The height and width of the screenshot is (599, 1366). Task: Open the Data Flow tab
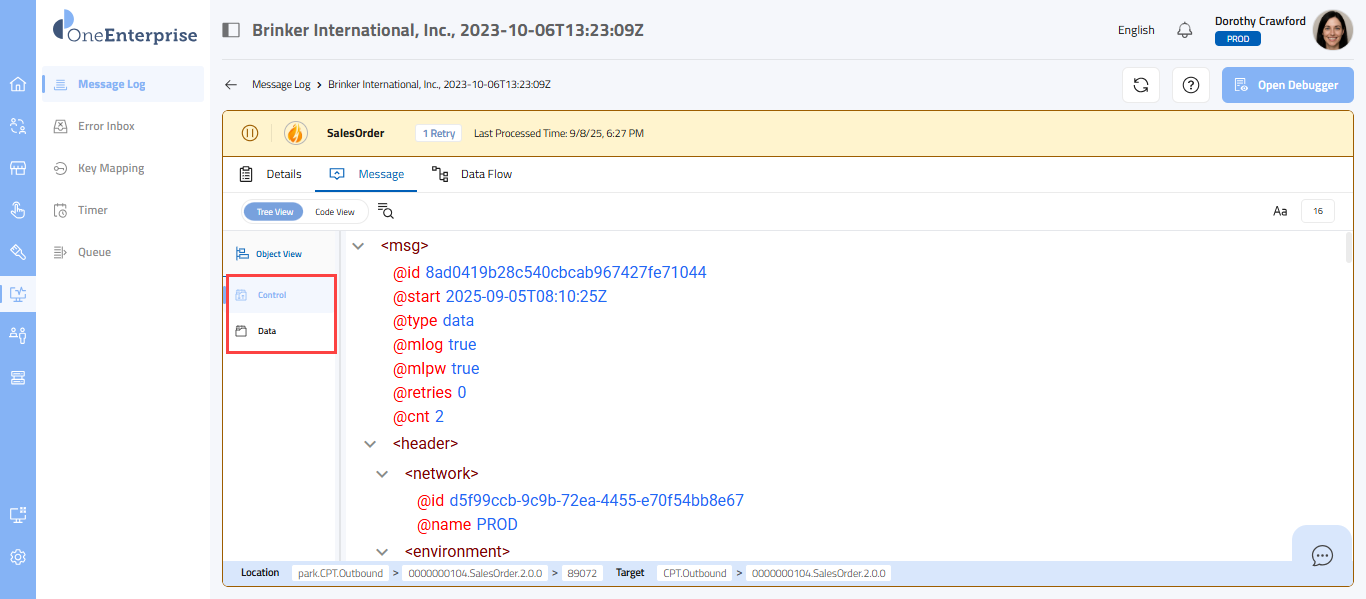pos(472,174)
